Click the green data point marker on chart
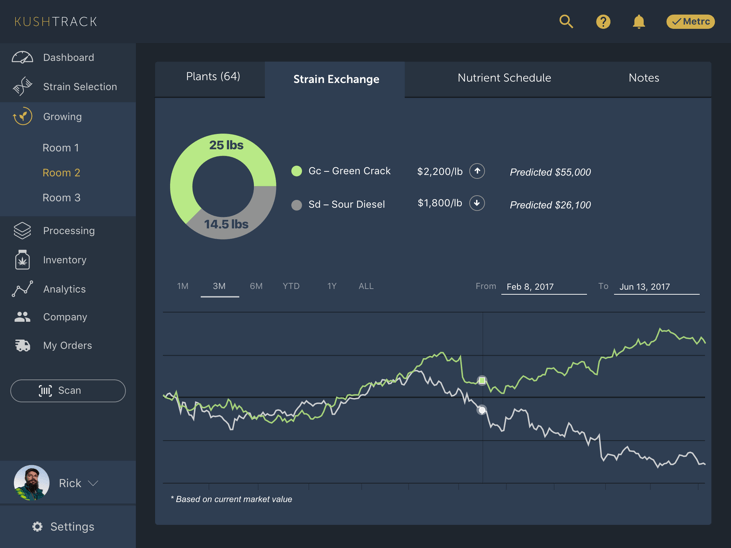The height and width of the screenshot is (548, 731). pos(482,381)
